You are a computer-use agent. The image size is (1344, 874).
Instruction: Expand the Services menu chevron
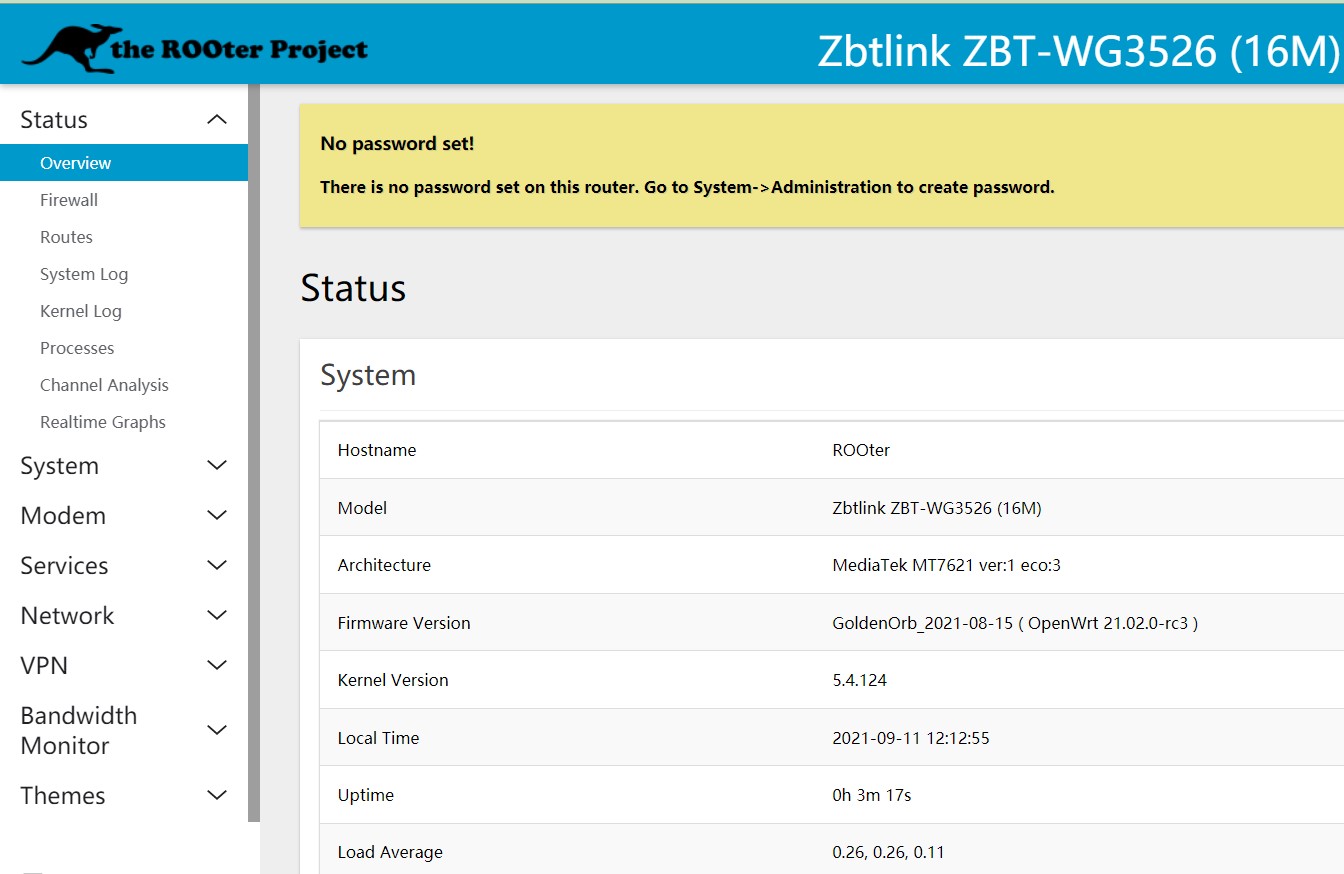pos(217,566)
